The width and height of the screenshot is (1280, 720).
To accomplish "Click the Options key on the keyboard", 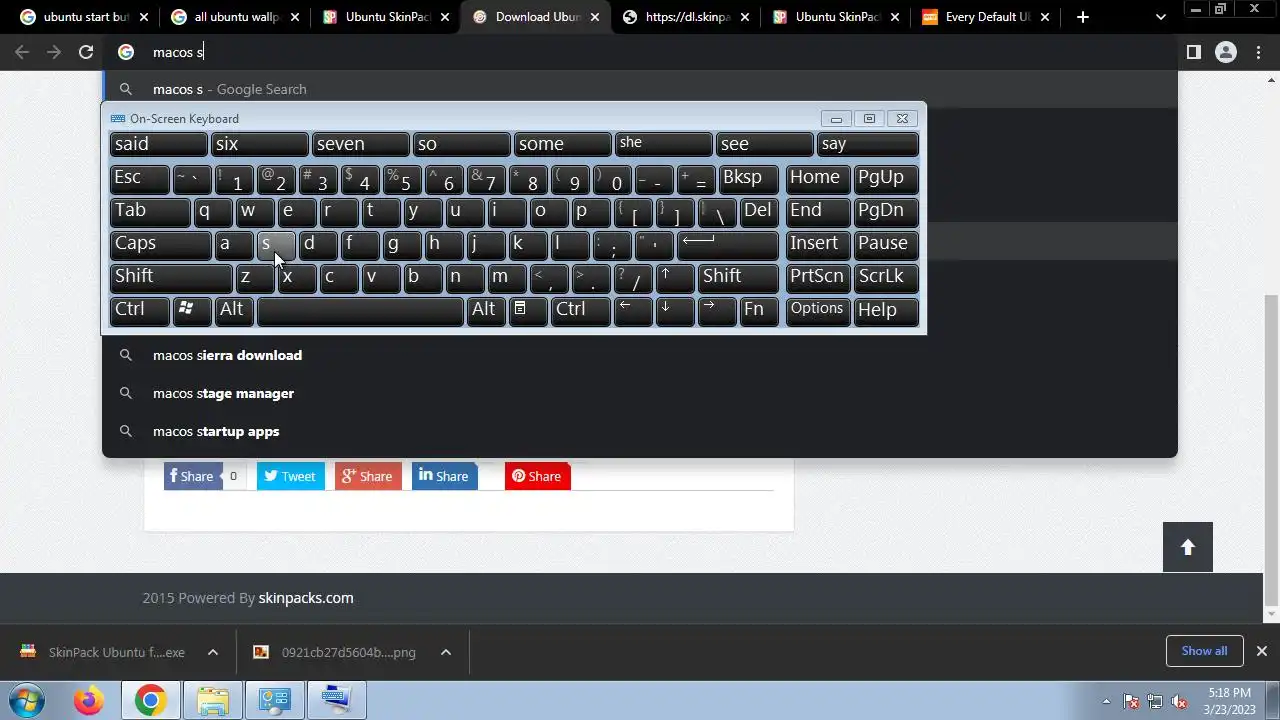I will tap(817, 310).
